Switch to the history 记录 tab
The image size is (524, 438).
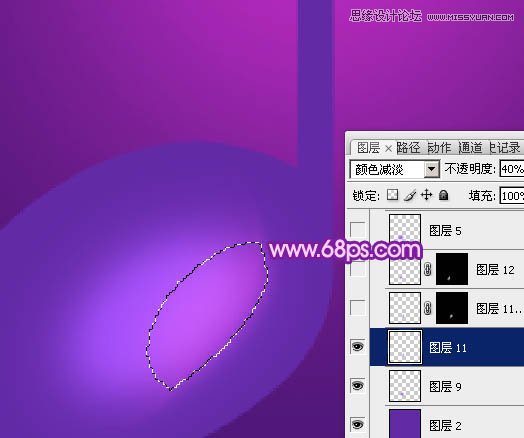pyautogui.click(x=505, y=148)
